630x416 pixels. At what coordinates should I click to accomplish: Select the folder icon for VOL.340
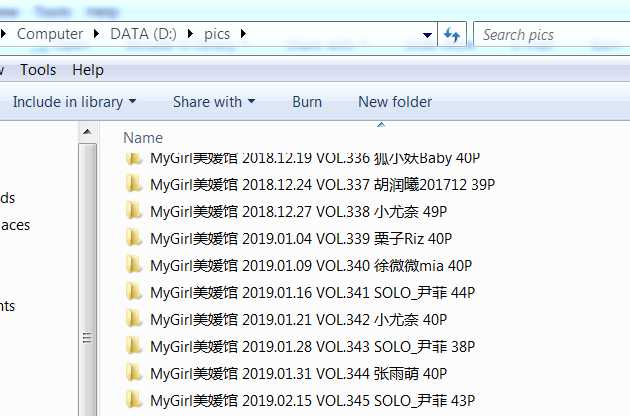coord(133,265)
